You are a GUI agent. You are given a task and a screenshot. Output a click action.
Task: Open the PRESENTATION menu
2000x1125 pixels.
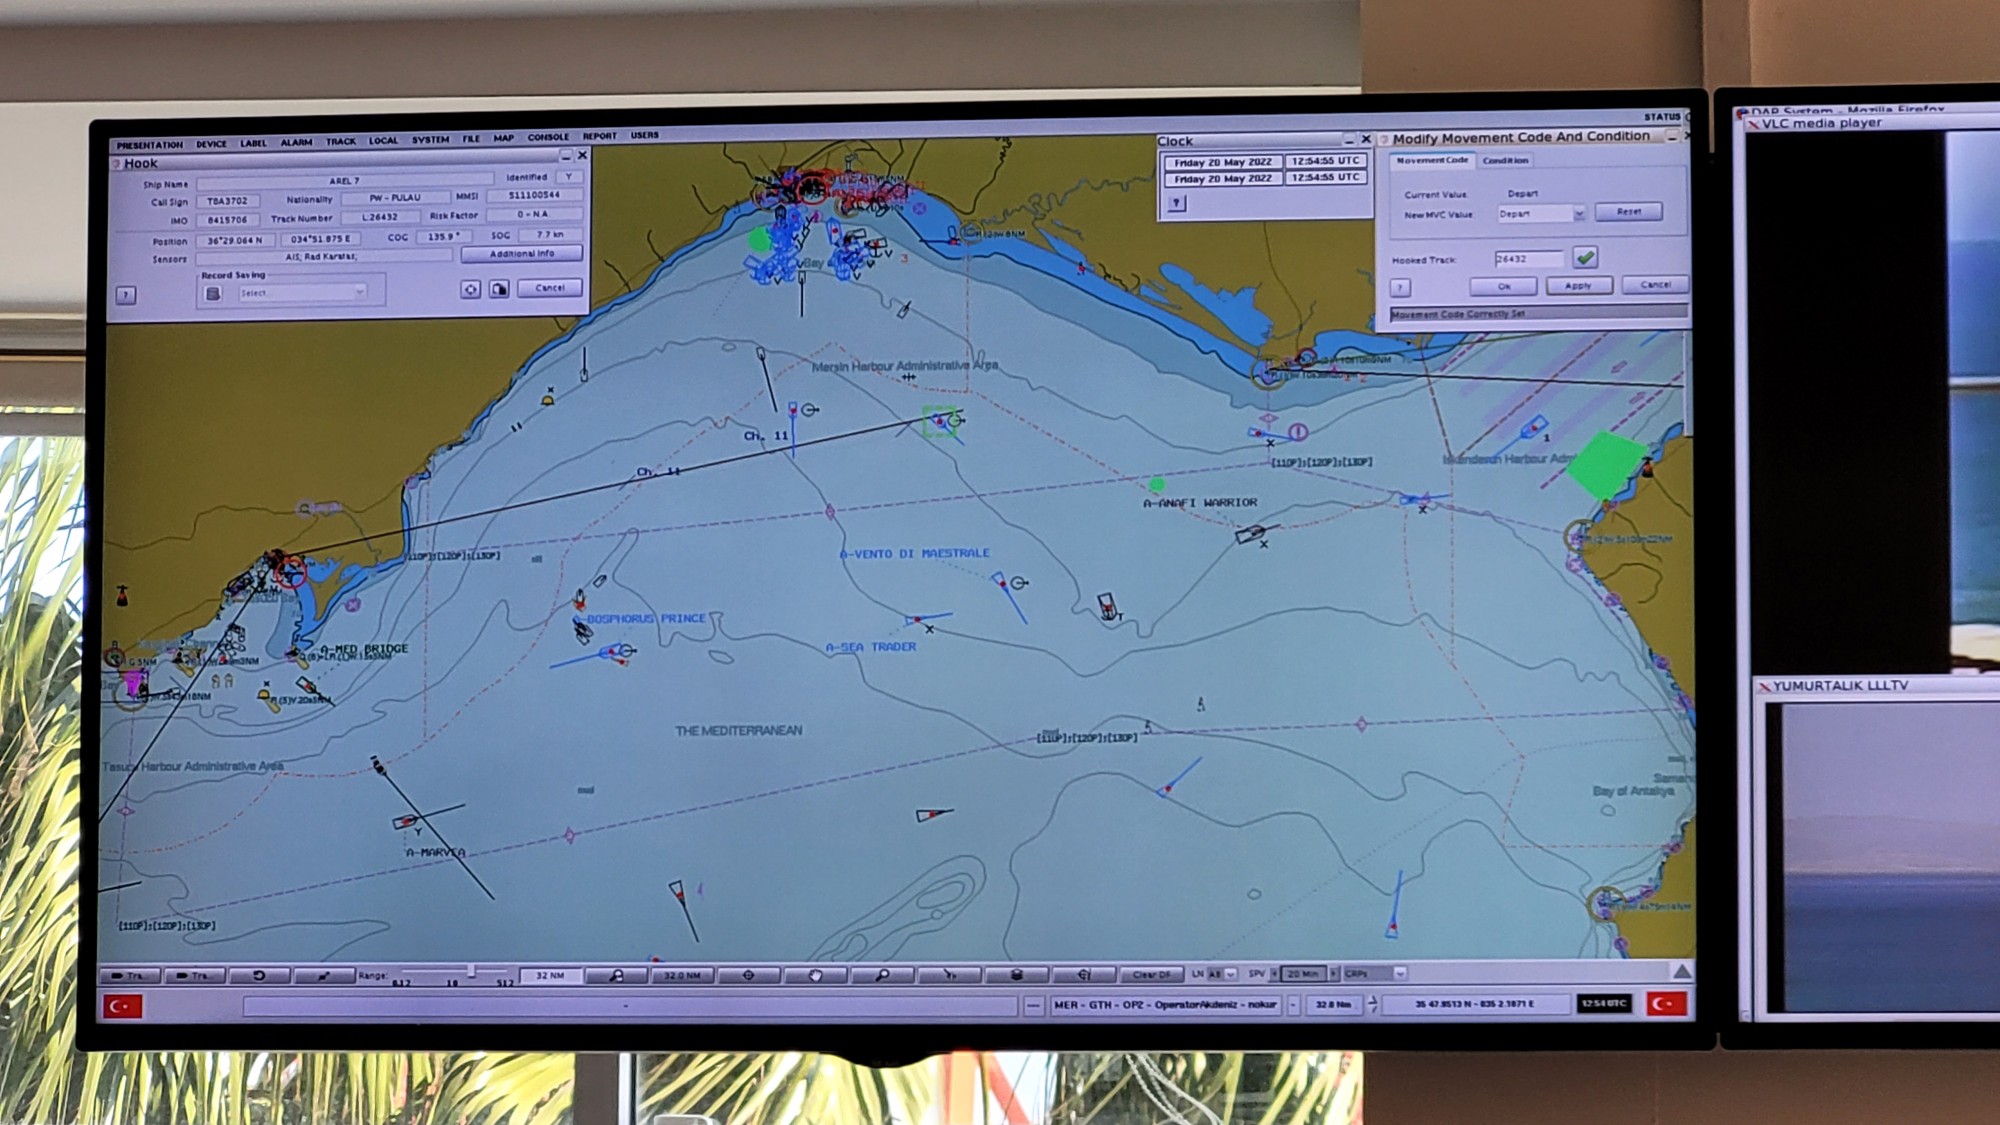(149, 145)
